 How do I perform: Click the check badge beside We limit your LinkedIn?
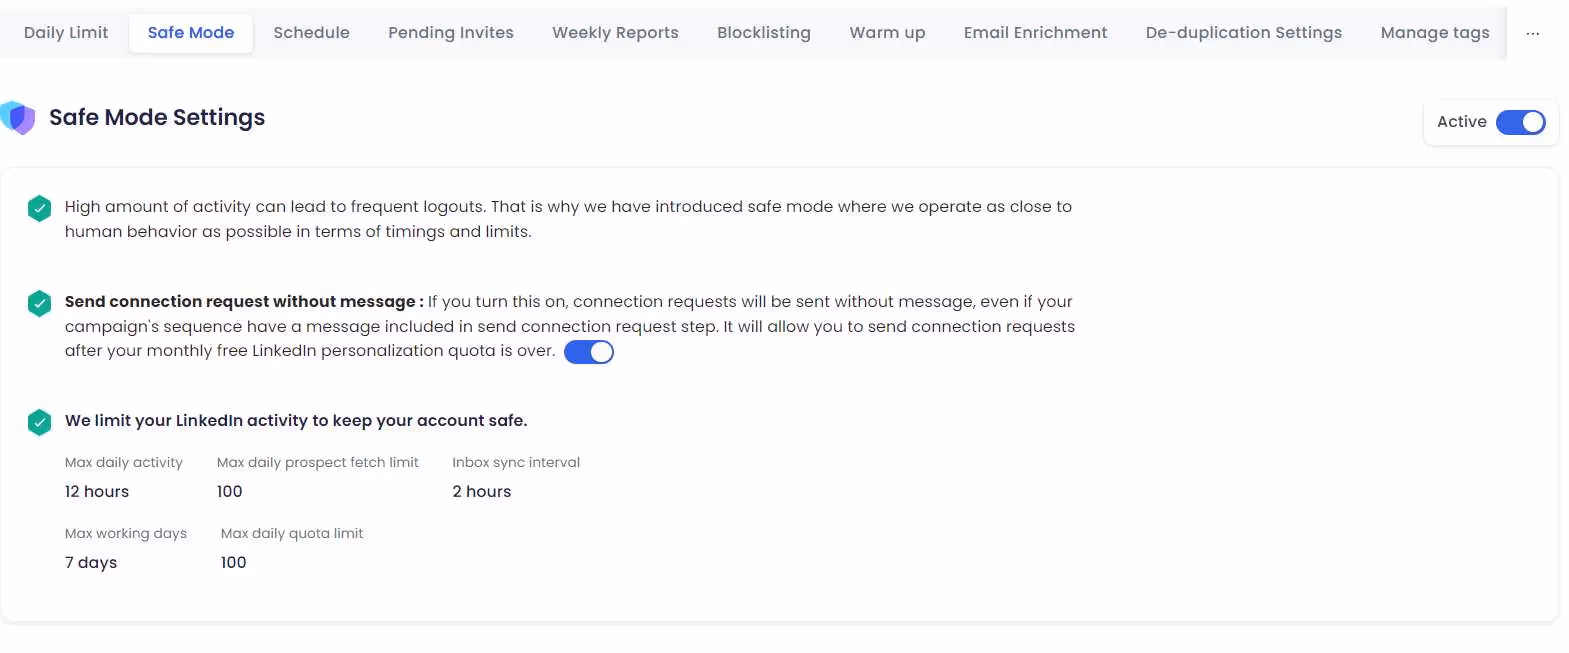(39, 422)
